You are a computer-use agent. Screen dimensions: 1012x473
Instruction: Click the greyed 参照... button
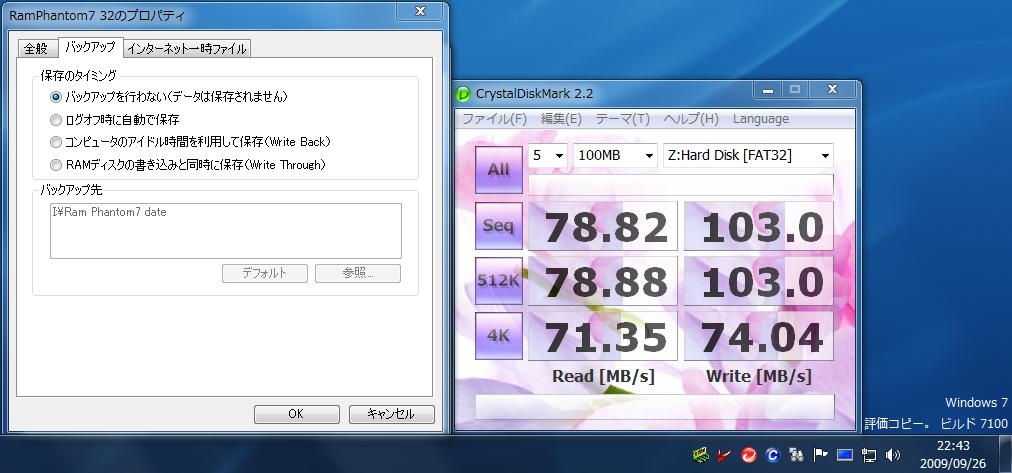click(x=358, y=273)
